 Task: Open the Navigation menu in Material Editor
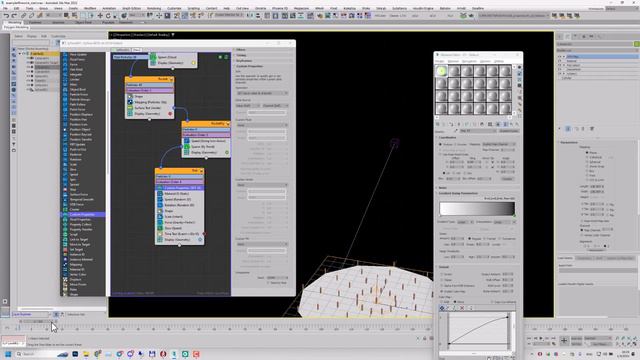click(x=469, y=61)
